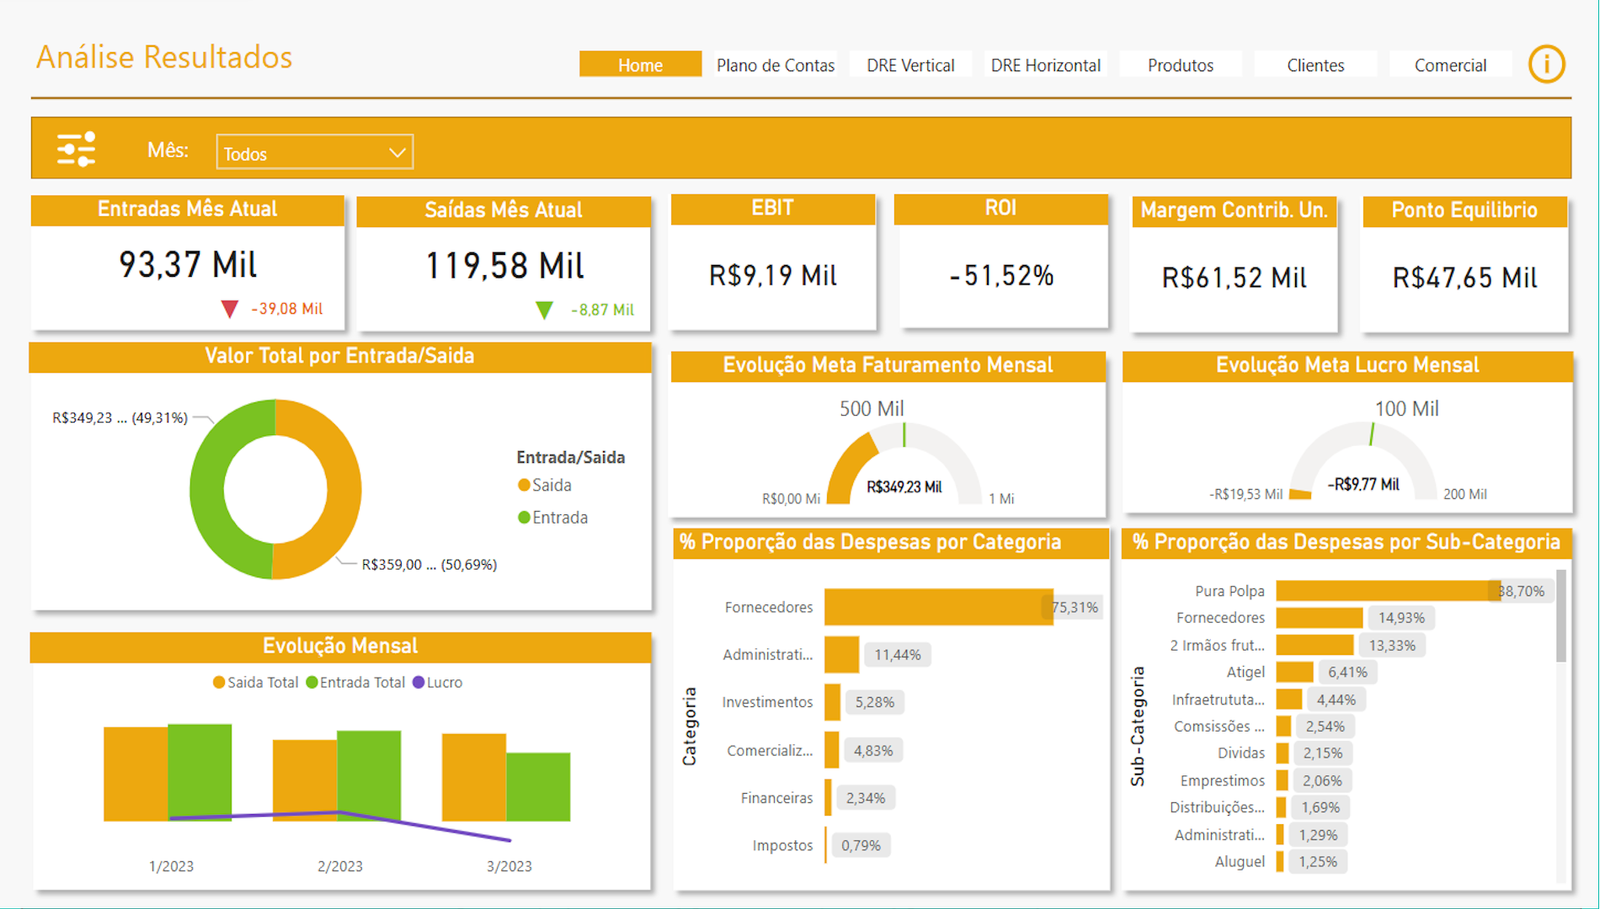Open the Plano de Contas tab

(x=775, y=65)
